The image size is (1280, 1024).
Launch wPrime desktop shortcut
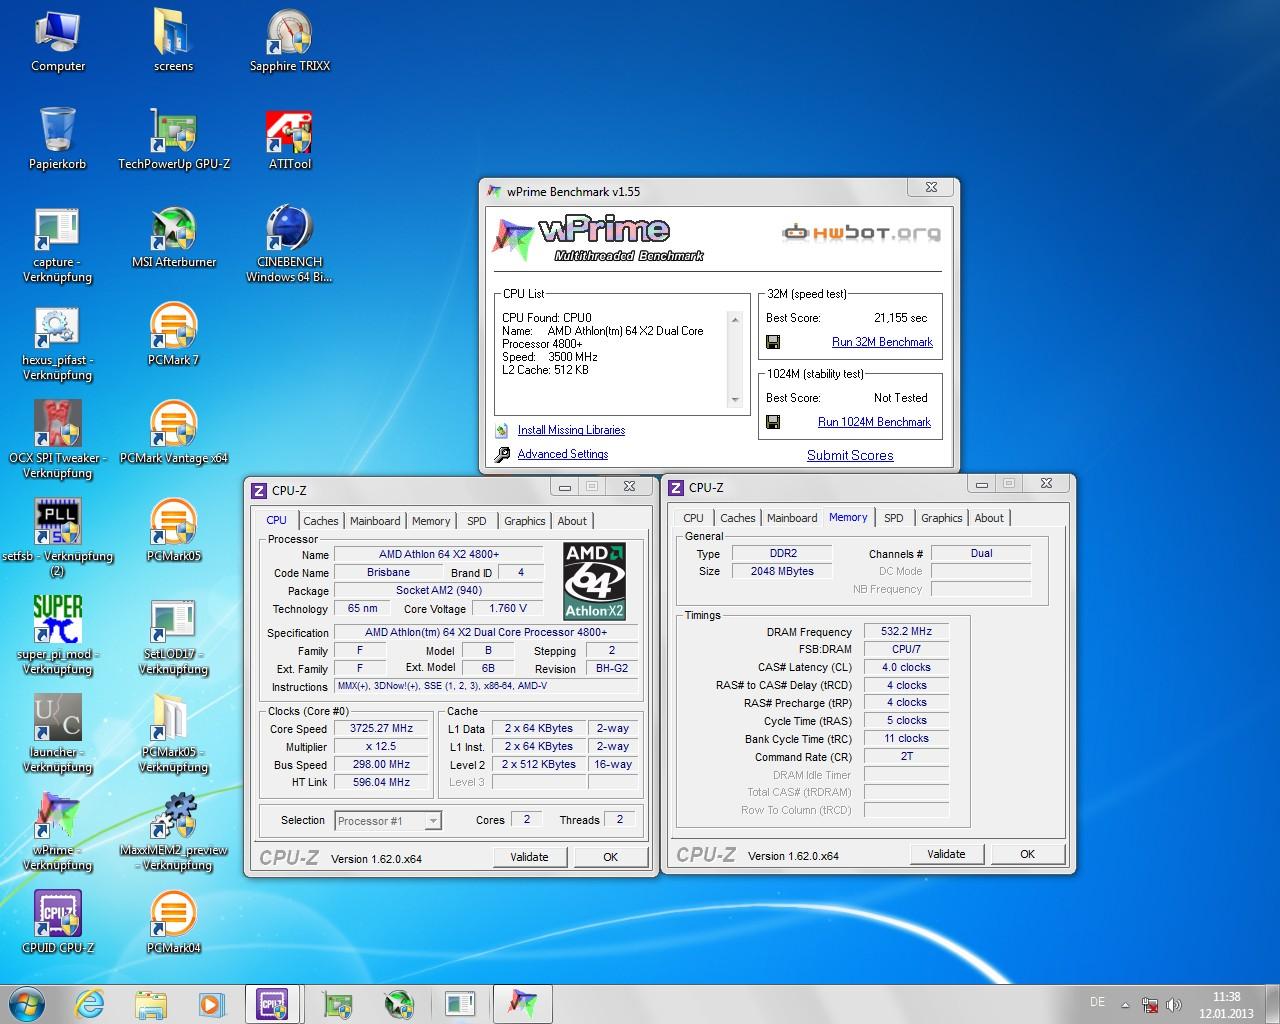click(58, 833)
